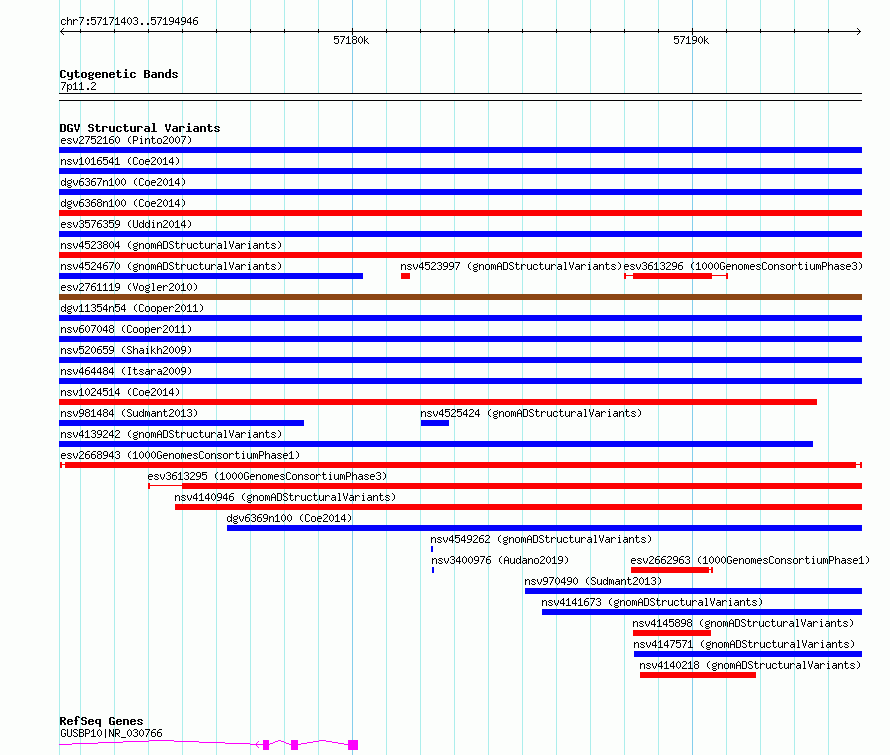Open the dgv11354n54 (Cooper2011) label

(132, 308)
